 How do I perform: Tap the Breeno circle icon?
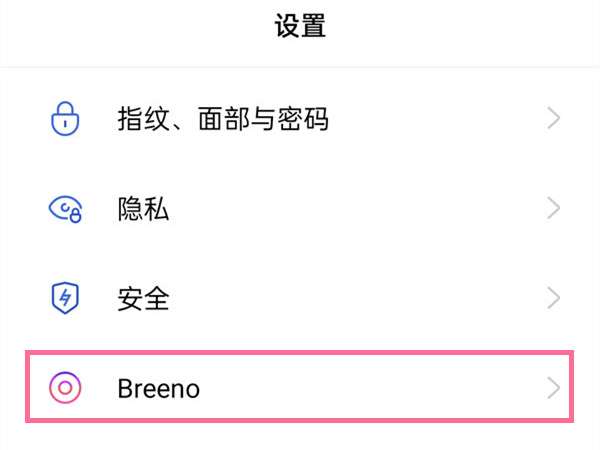click(65, 387)
